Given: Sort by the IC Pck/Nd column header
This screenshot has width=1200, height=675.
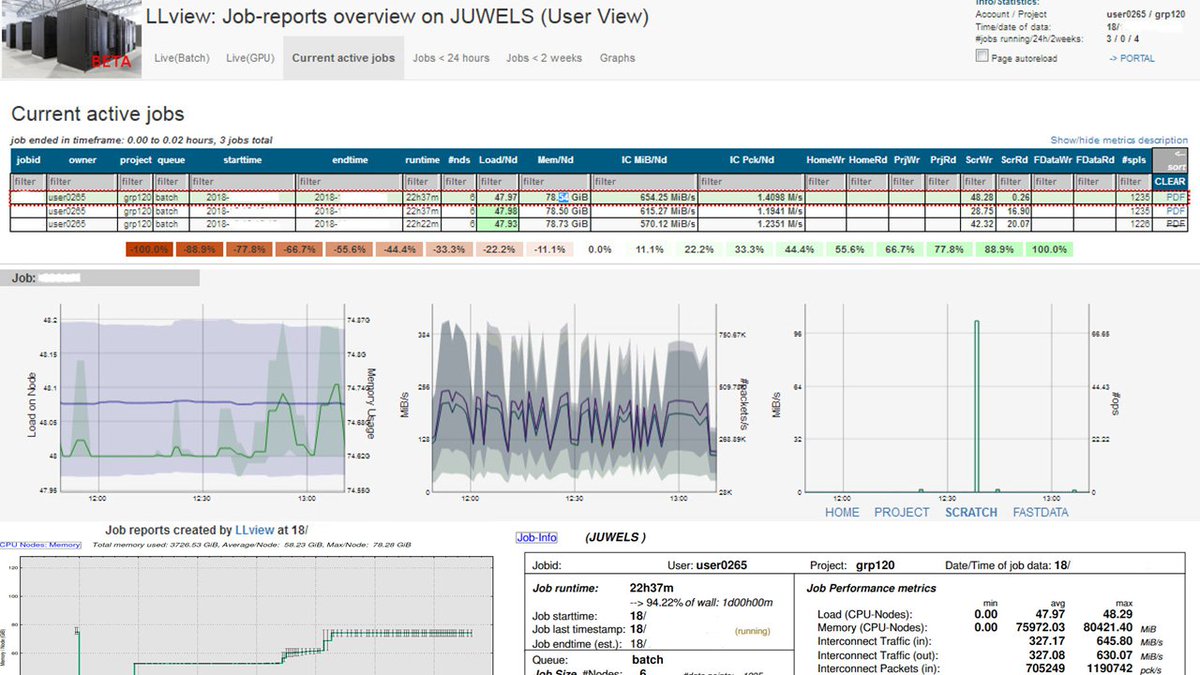Looking at the screenshot, I should 750,160.
